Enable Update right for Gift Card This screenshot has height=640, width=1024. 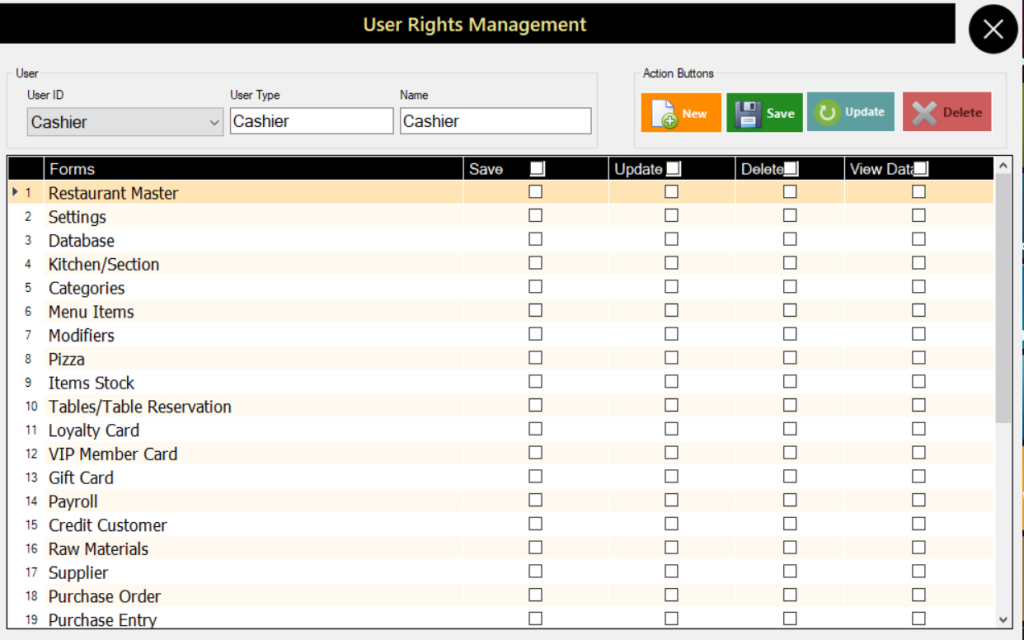pos(671,476)
